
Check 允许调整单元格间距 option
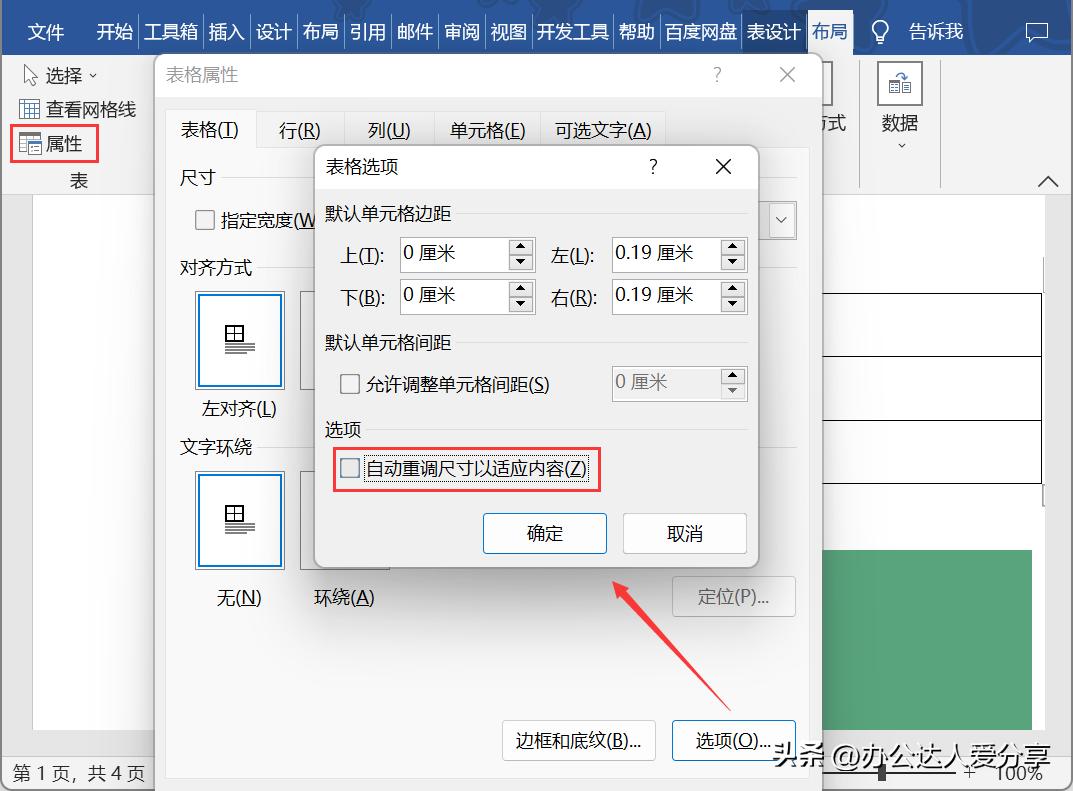[x=350, y=384]
